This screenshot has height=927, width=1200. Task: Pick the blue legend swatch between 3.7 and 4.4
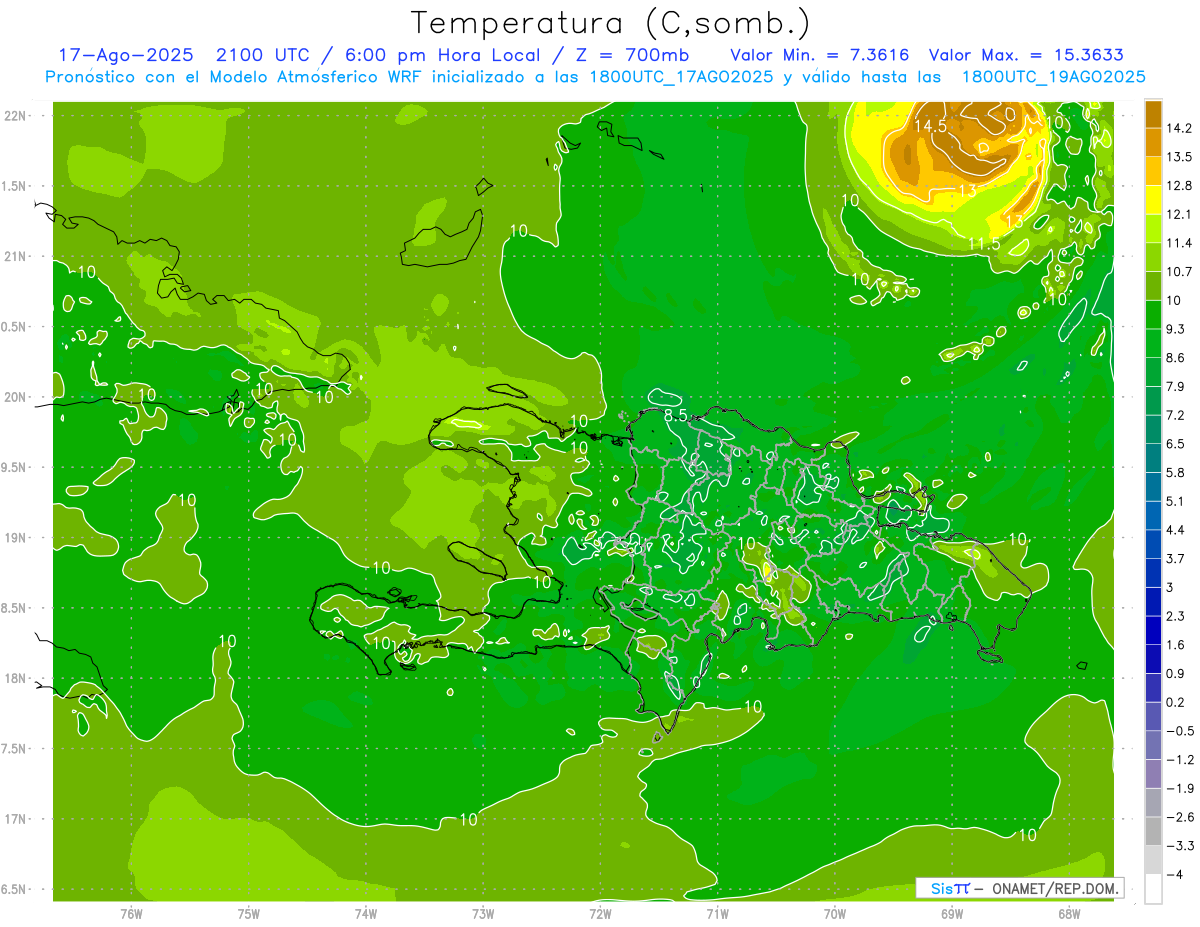tap(1153, 544)
